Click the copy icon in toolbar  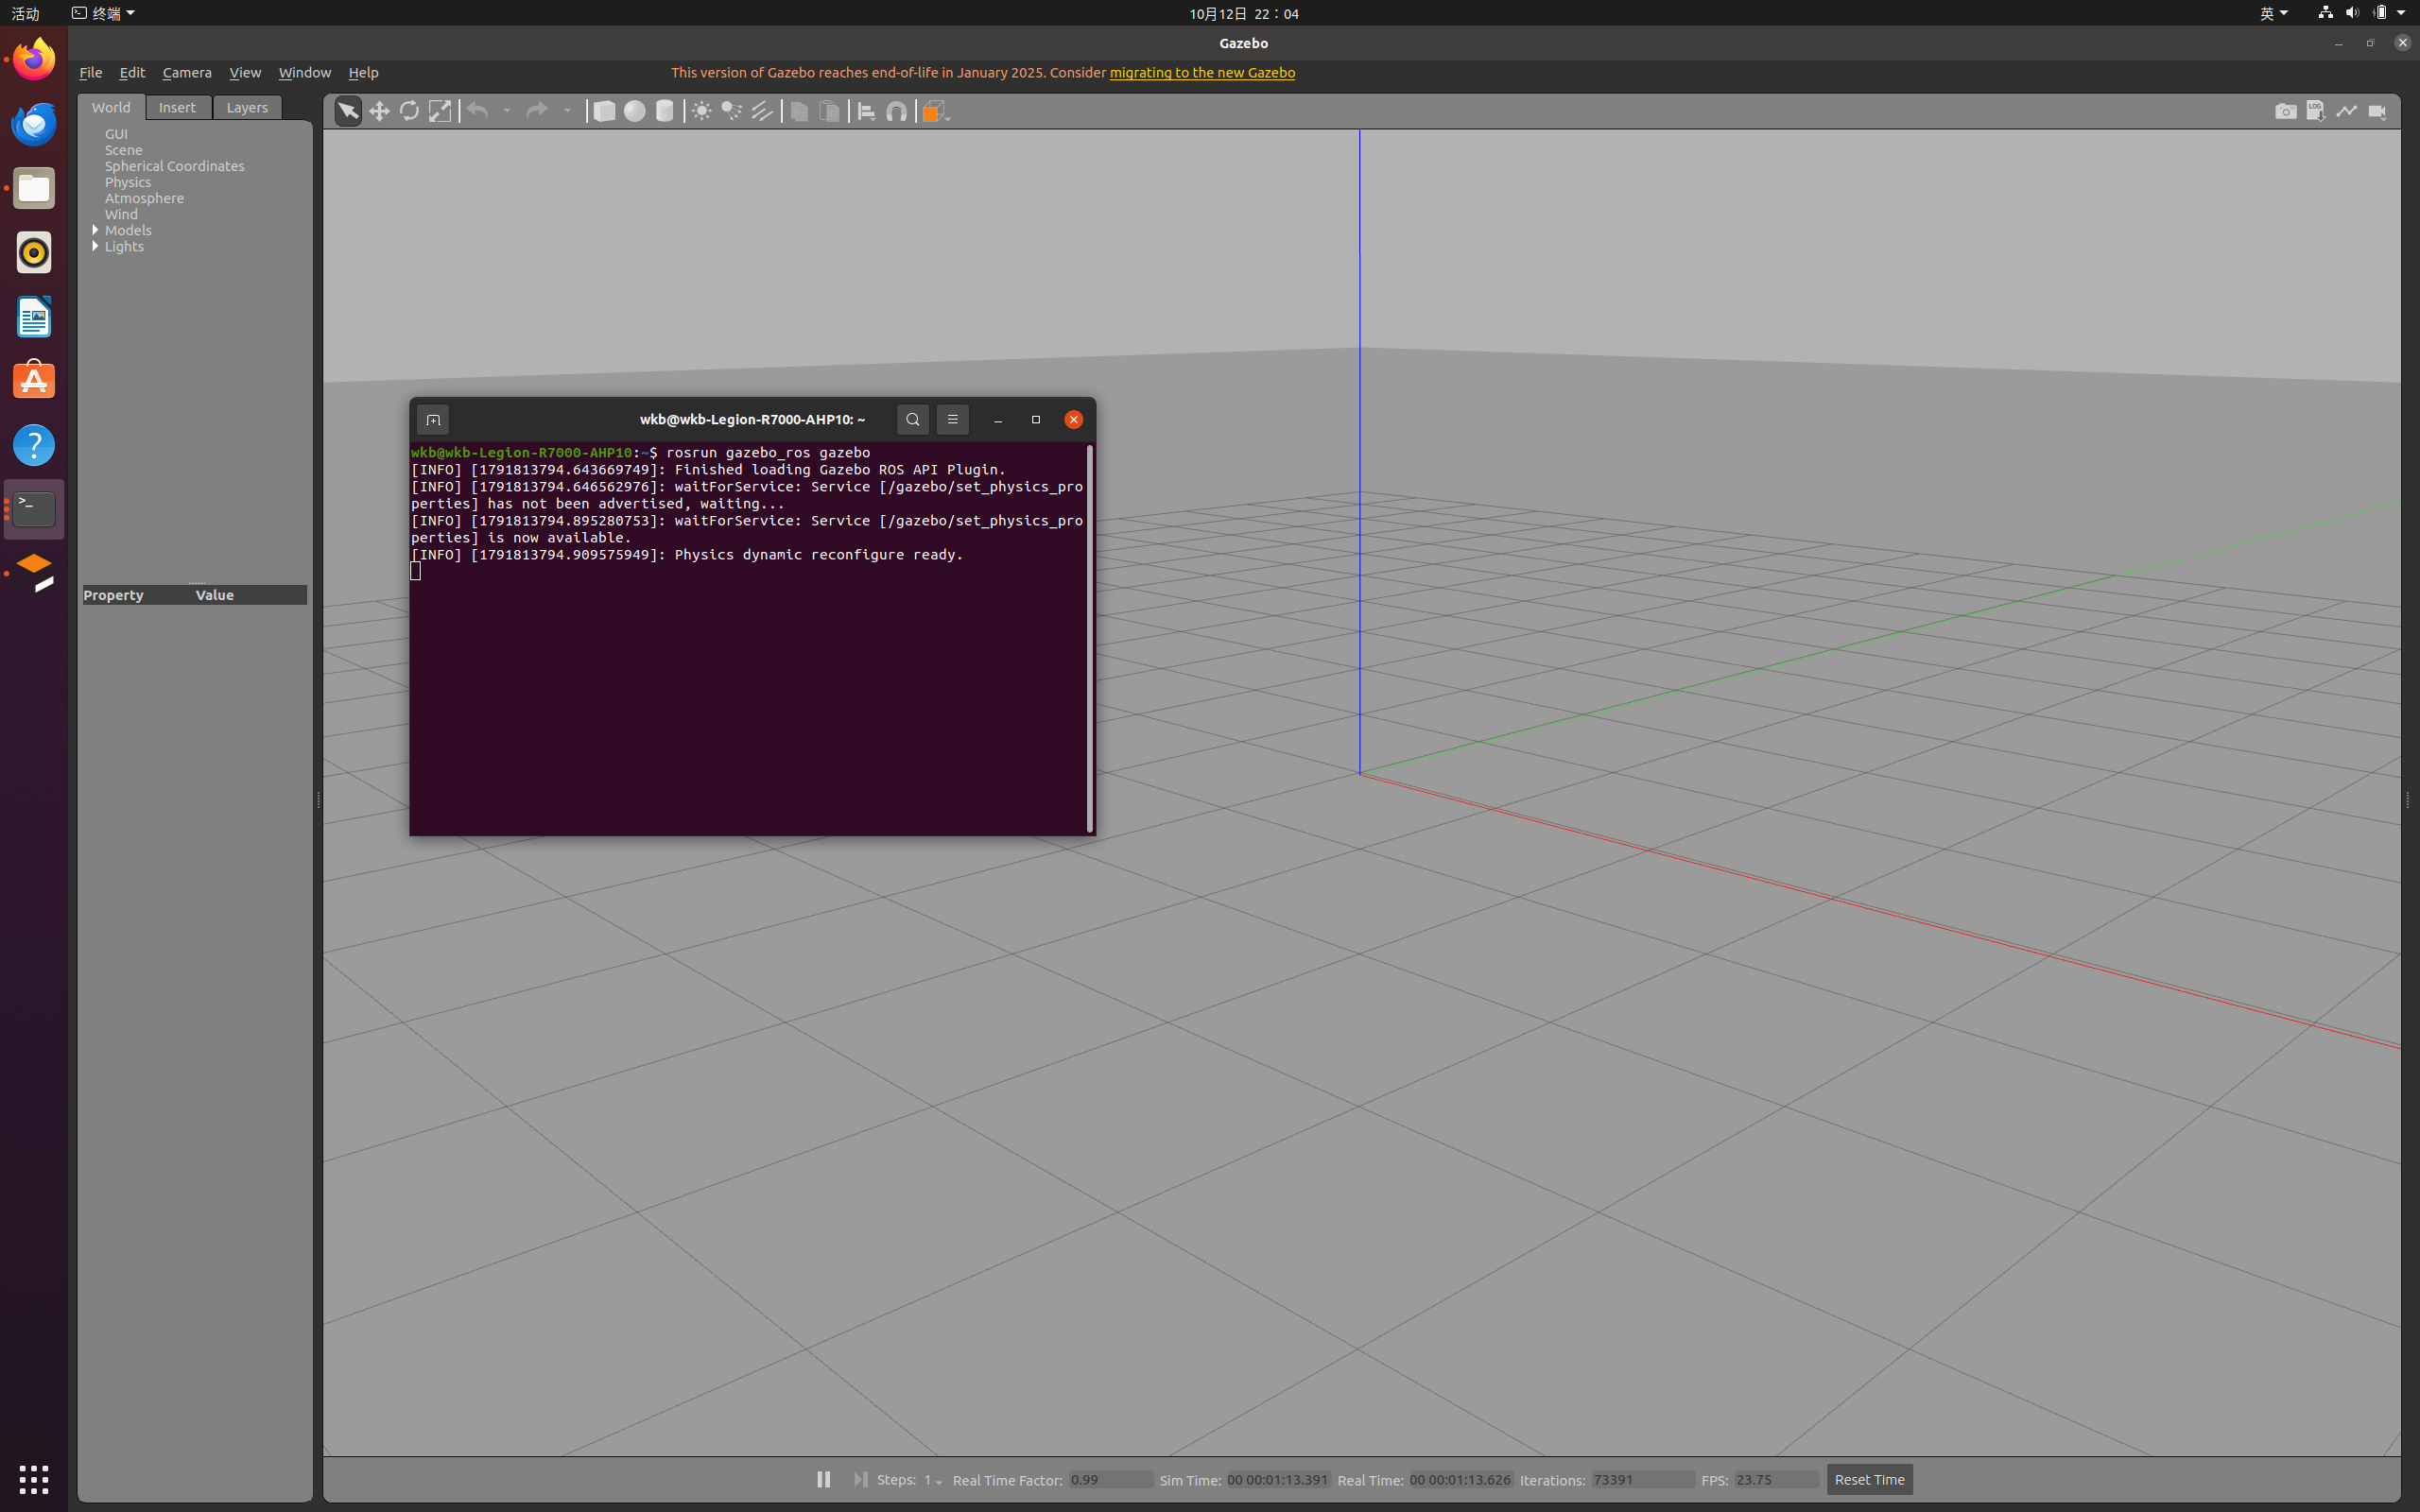click(x=799, y=111)
